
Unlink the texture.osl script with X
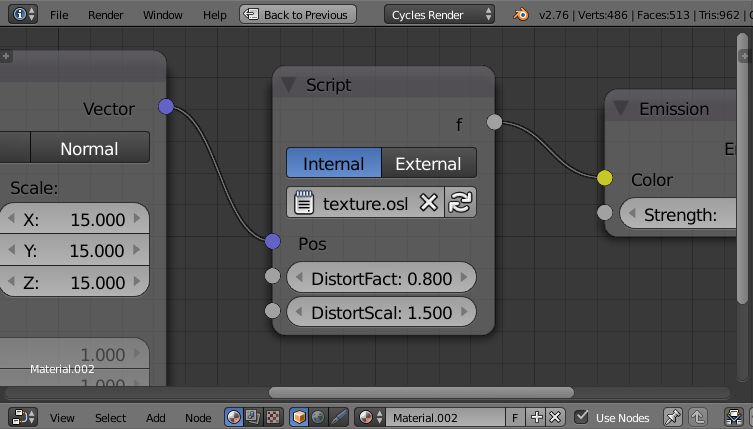pos(428,203)
